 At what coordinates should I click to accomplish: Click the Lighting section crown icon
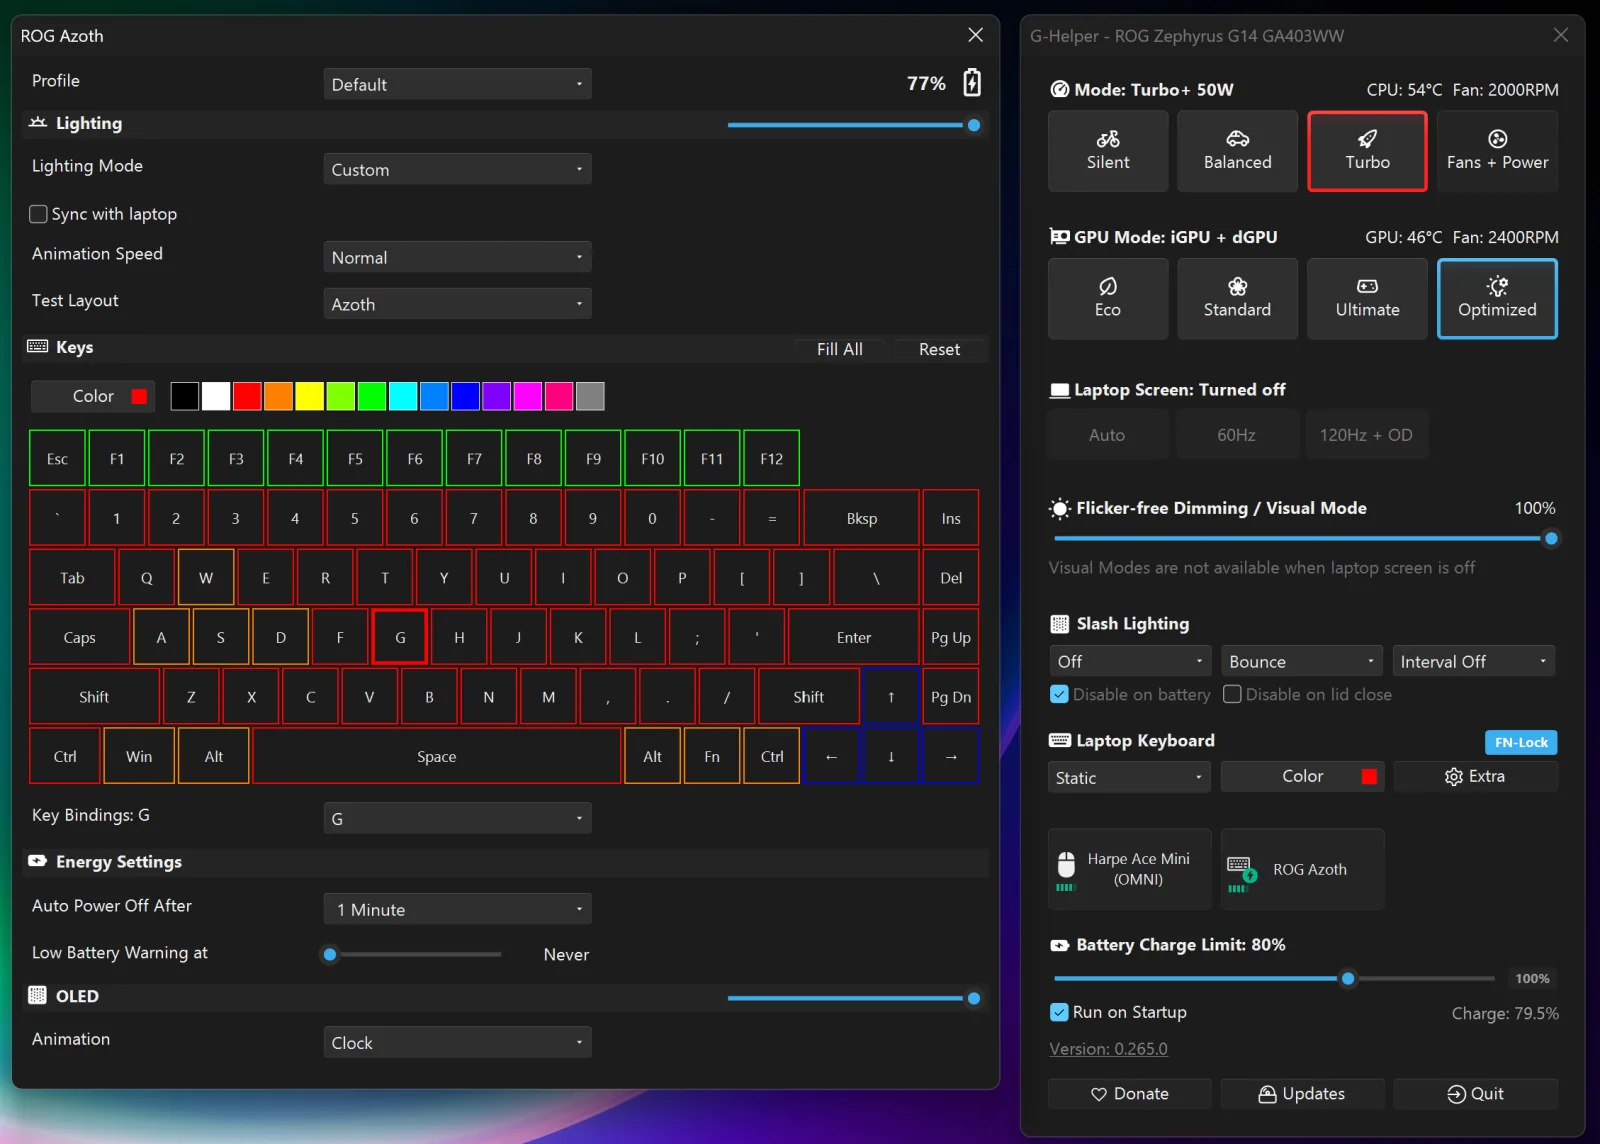[x=38, y=122]
